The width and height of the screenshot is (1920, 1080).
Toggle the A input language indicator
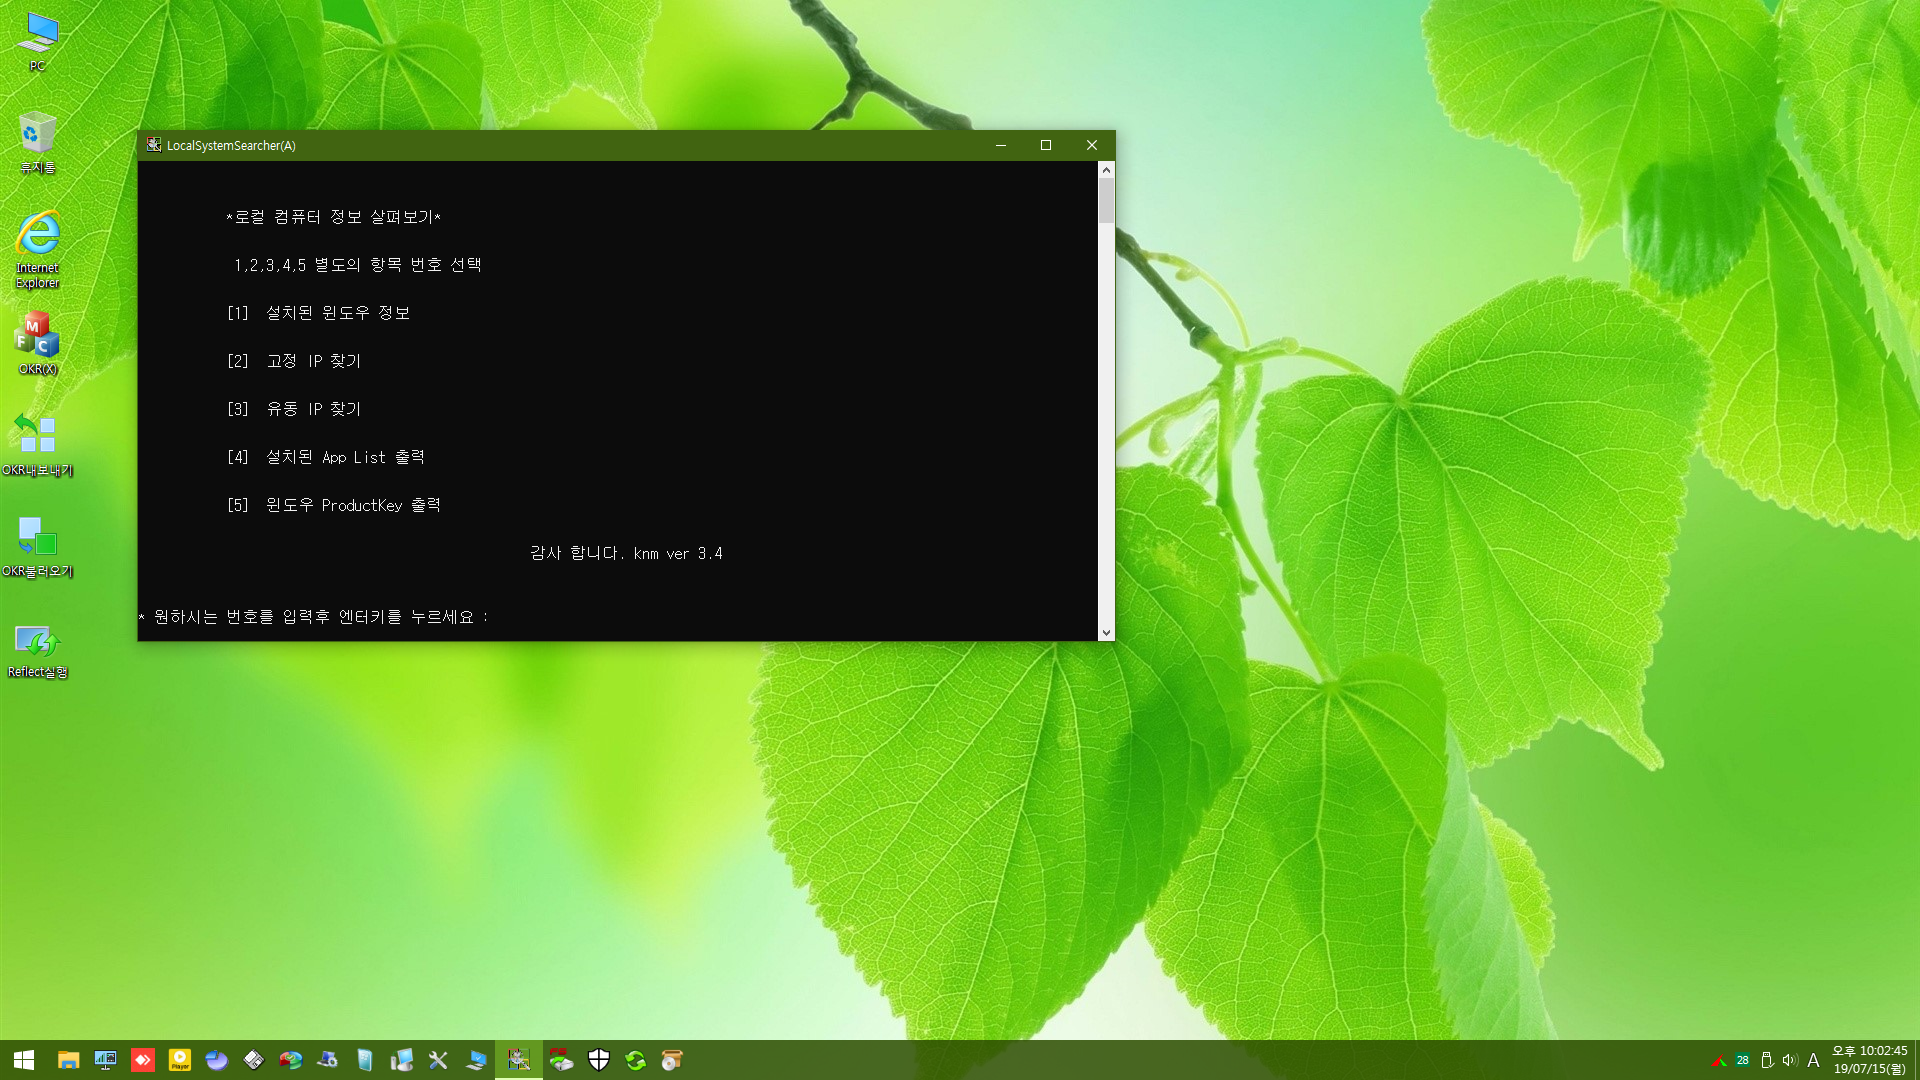(x=1813, y=1060)
